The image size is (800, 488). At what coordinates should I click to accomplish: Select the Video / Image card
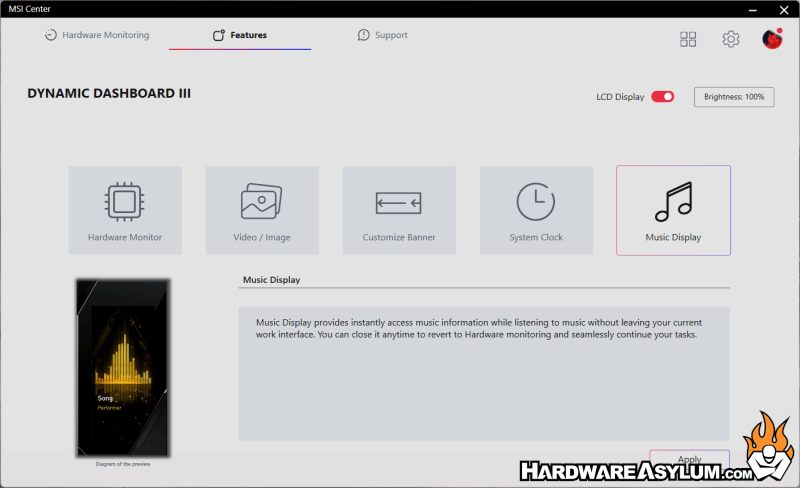pyautogui.click(x=262, y=210)
